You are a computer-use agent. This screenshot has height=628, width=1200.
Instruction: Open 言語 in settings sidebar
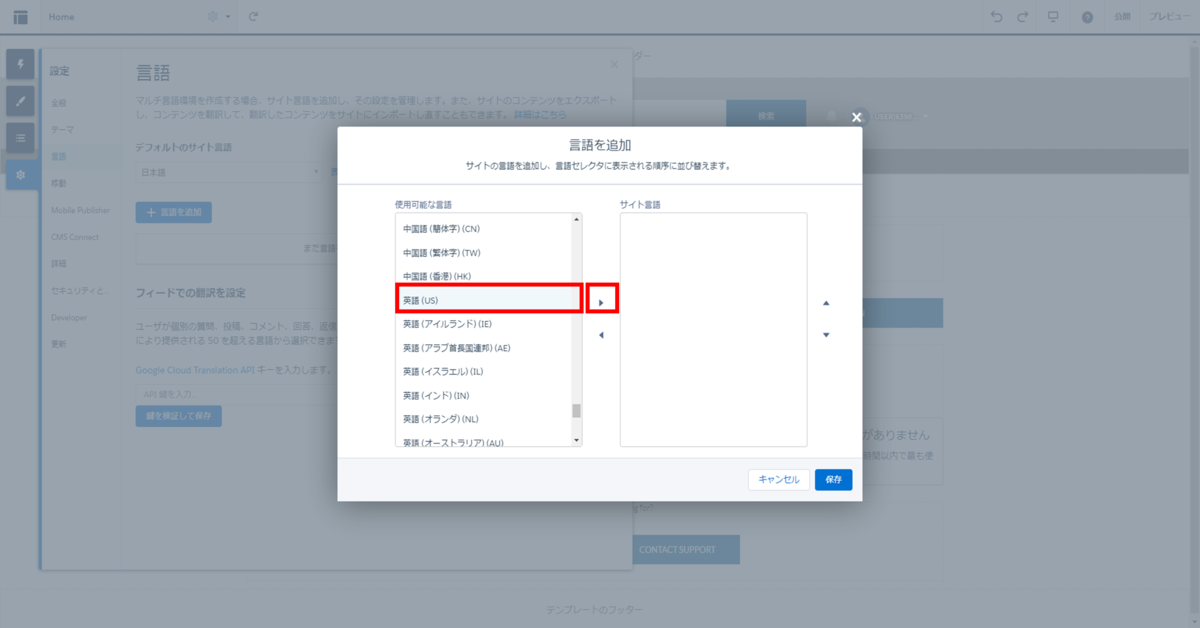[58, 156]
